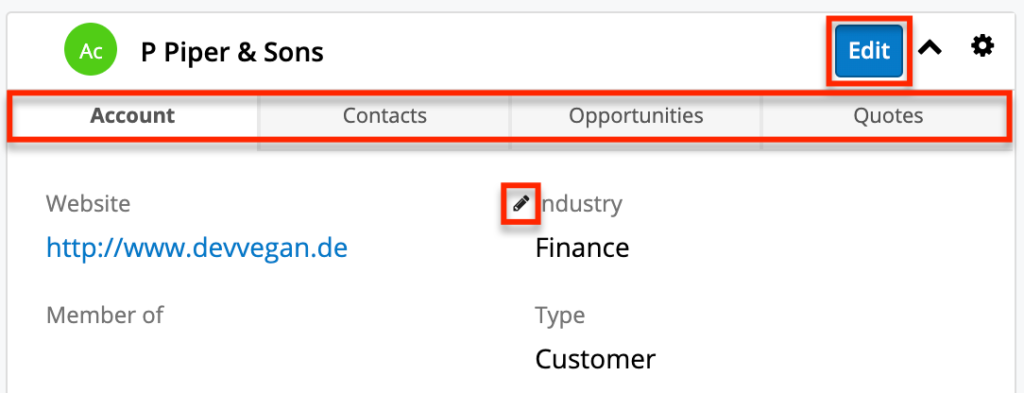1024x393 pixels.
Task: Click the Finance industry value
Action: coord(582,248)
